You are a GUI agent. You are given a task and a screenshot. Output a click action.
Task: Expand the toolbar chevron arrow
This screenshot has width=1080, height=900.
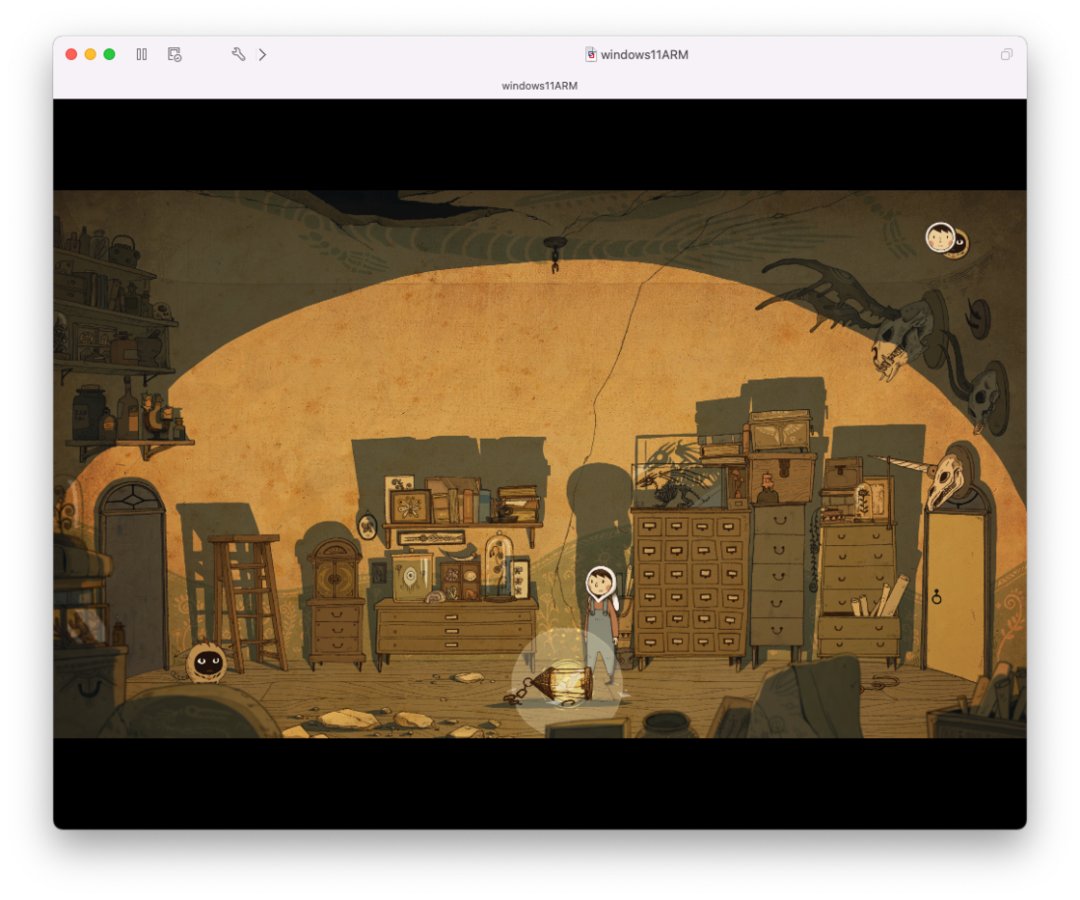coord(262,54)
